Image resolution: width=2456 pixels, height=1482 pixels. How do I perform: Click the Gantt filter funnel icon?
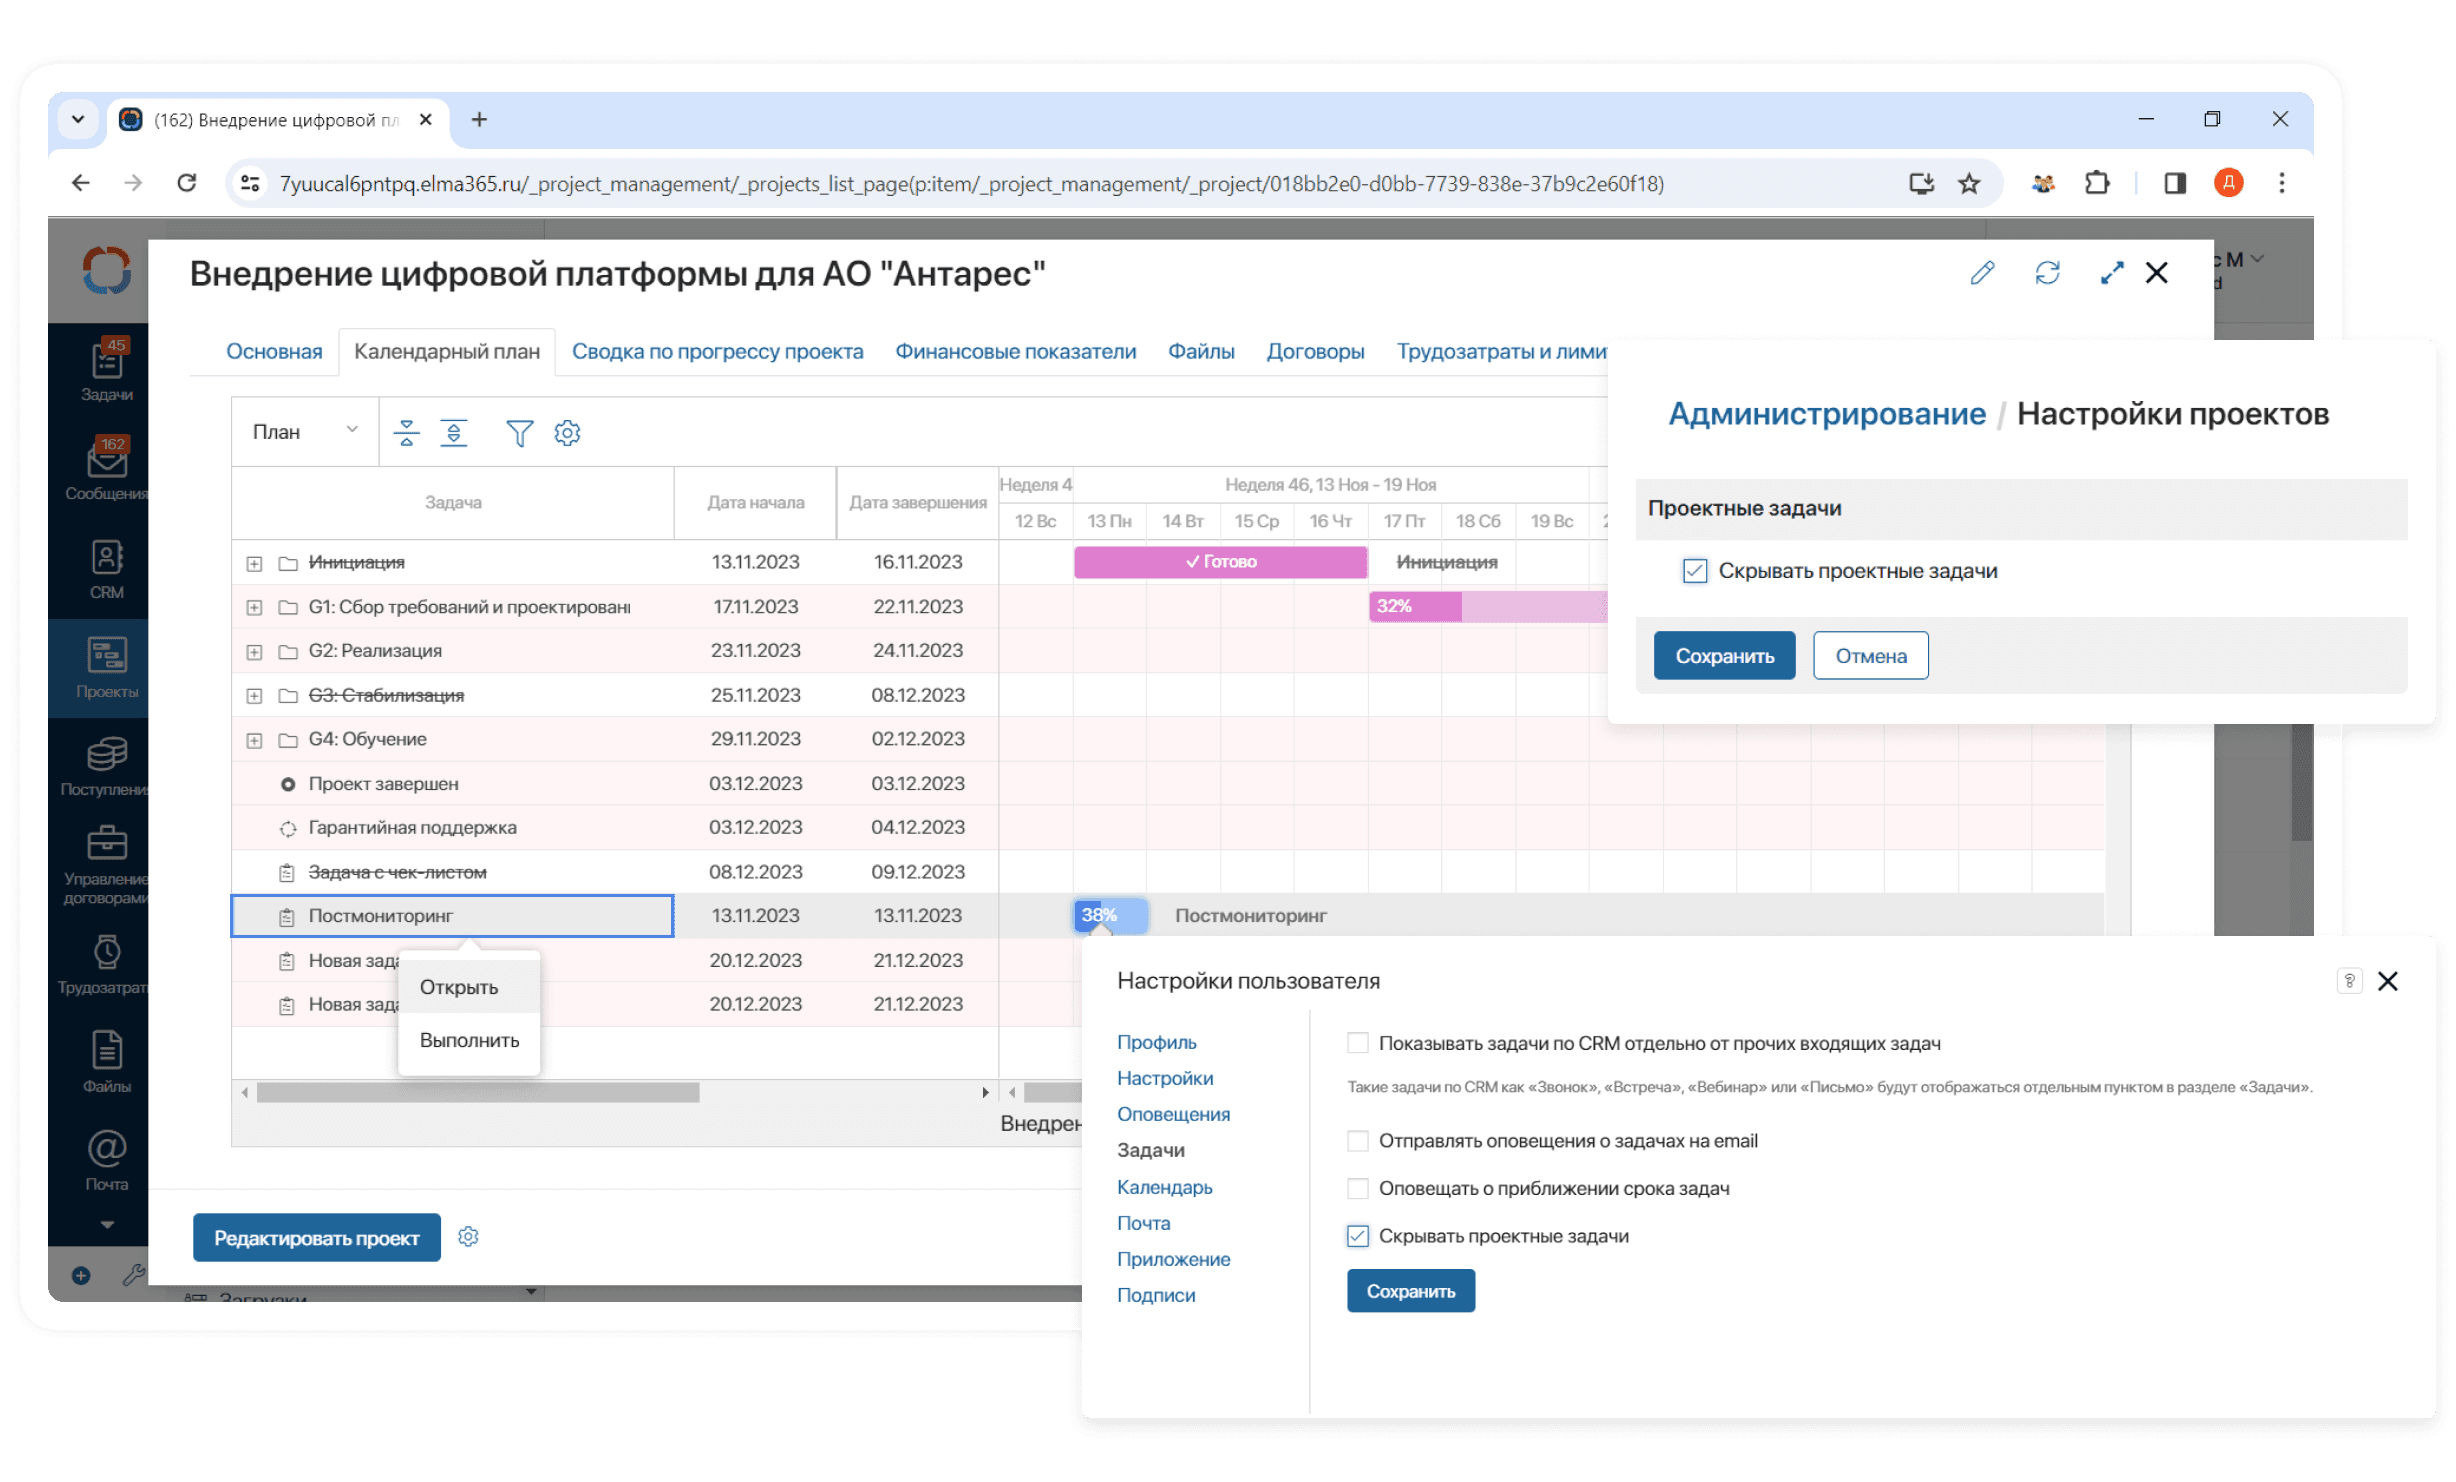519,433
